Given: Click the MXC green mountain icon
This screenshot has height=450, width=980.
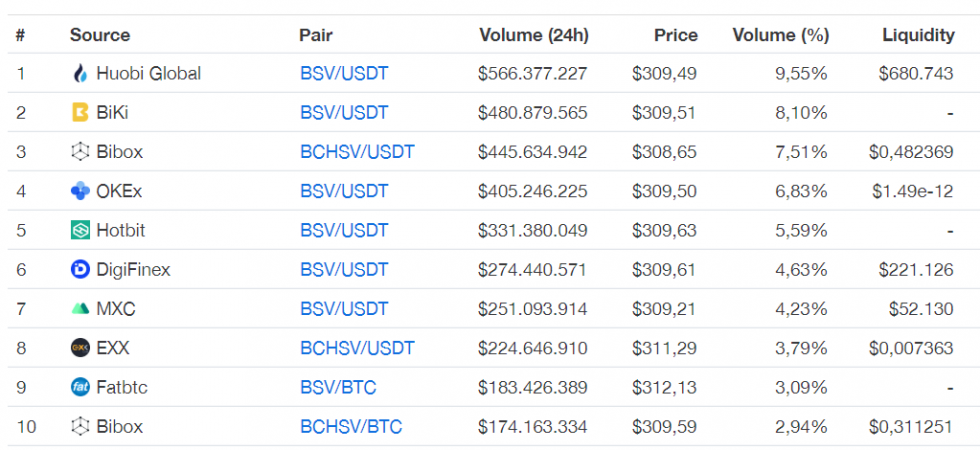Looking at the screenshot, I should [x=81, y=309].
